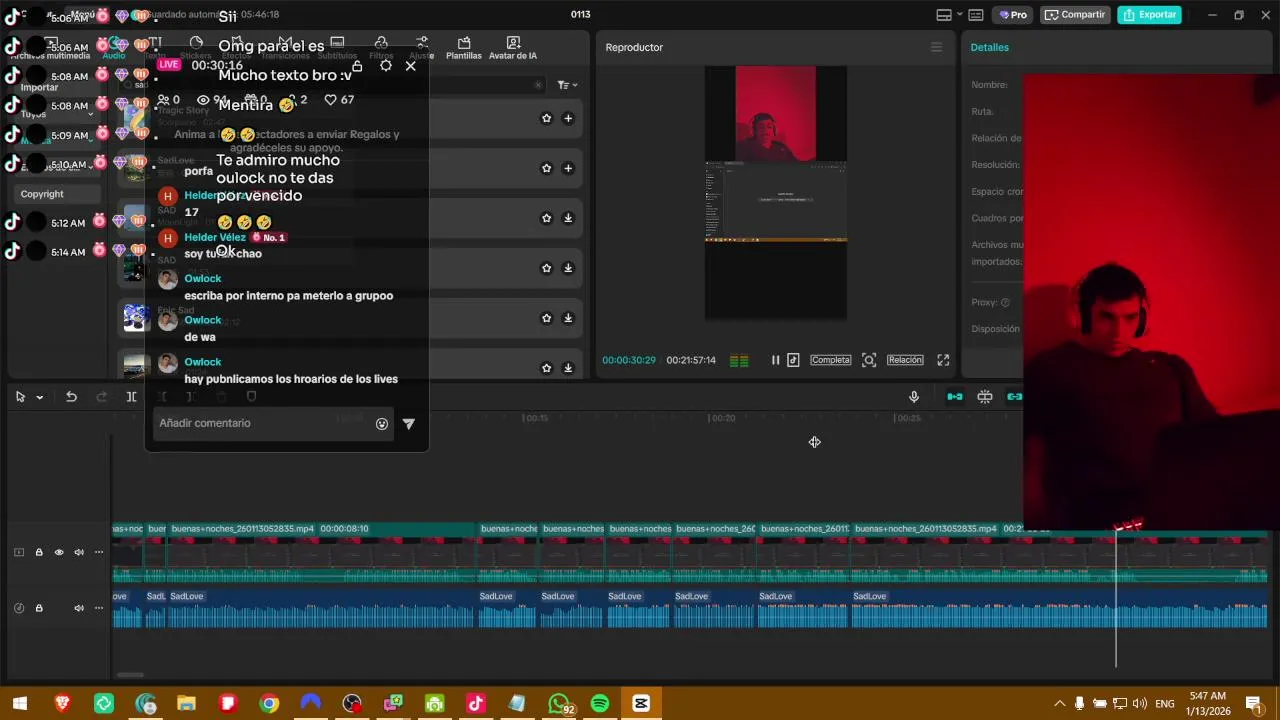The width and height of the screenshot is (1280, 720).
Task: Download the SAD Moonlight track
Action: coord(568,218)
